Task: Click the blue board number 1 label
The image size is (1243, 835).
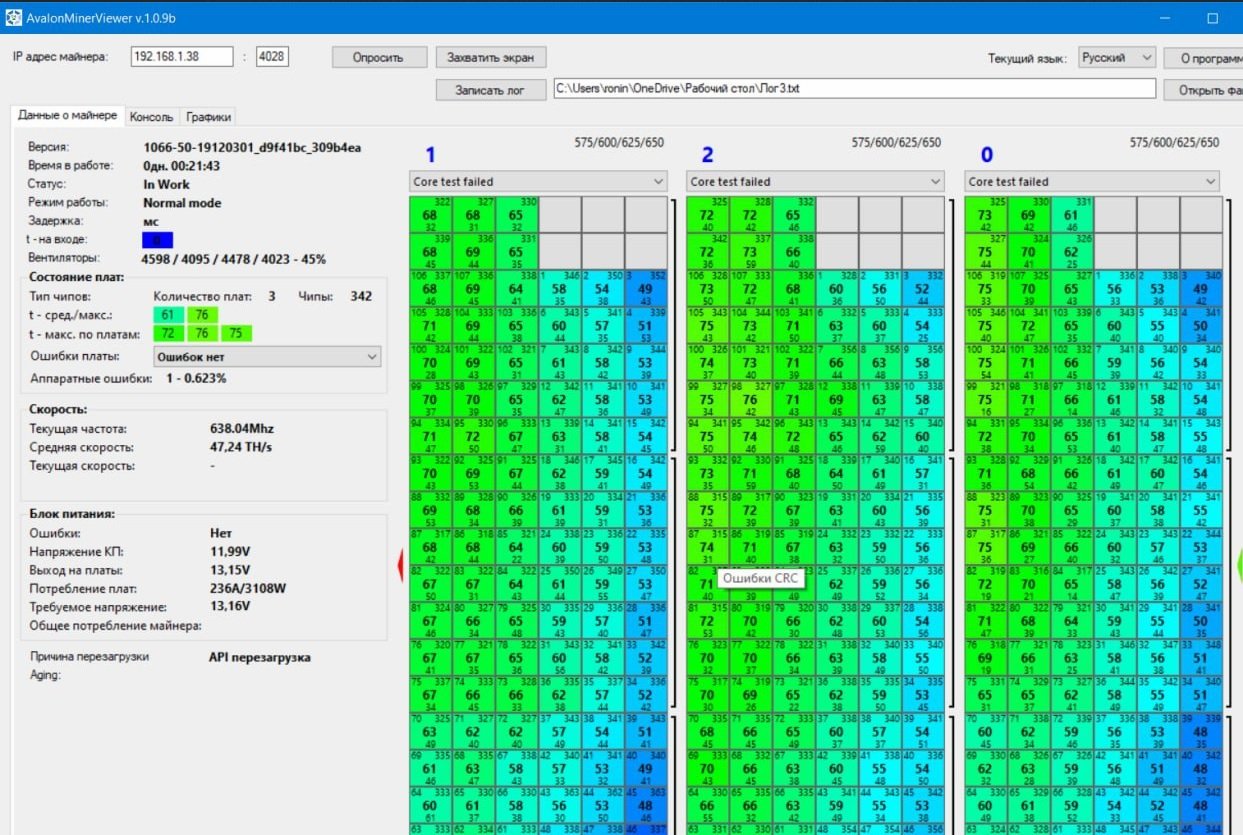Action: tap(431, 154)
